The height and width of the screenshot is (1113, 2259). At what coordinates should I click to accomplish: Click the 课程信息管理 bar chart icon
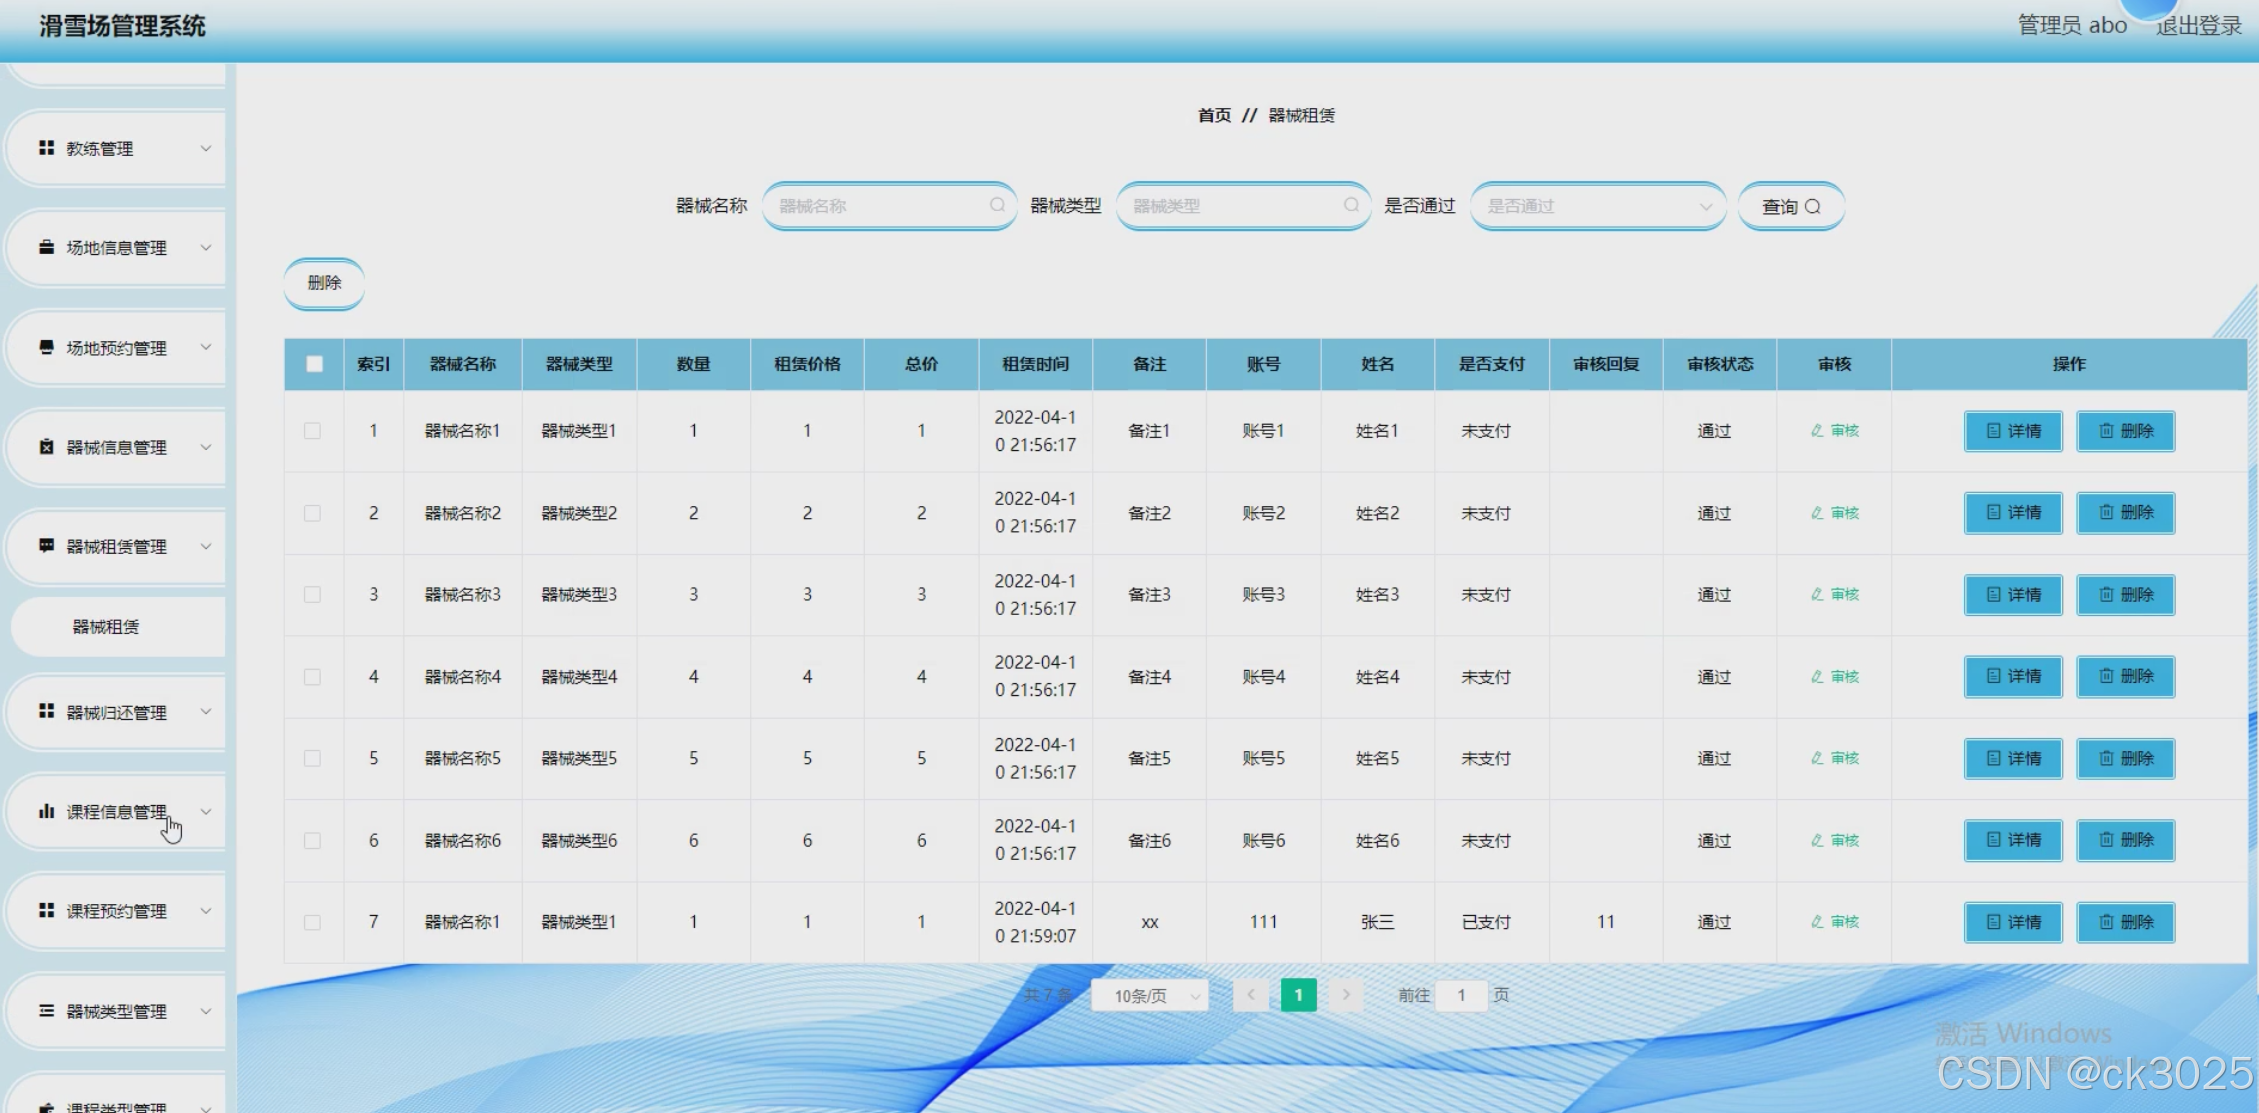(x=46, y=811)
